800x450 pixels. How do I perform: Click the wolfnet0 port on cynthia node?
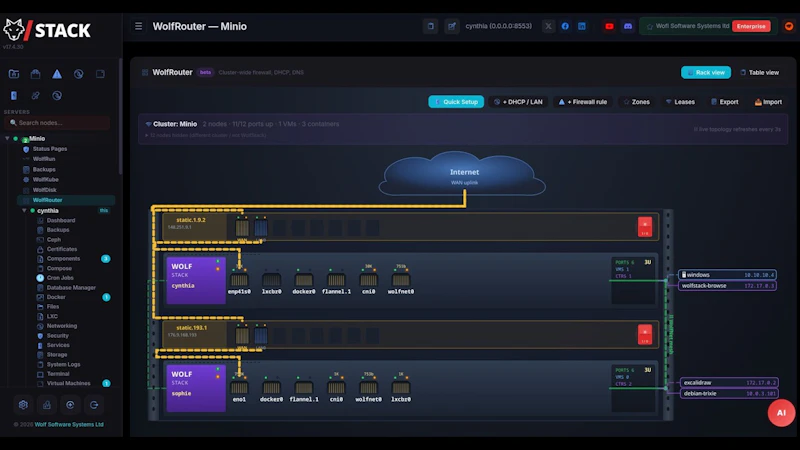click(x=401, y=281)
